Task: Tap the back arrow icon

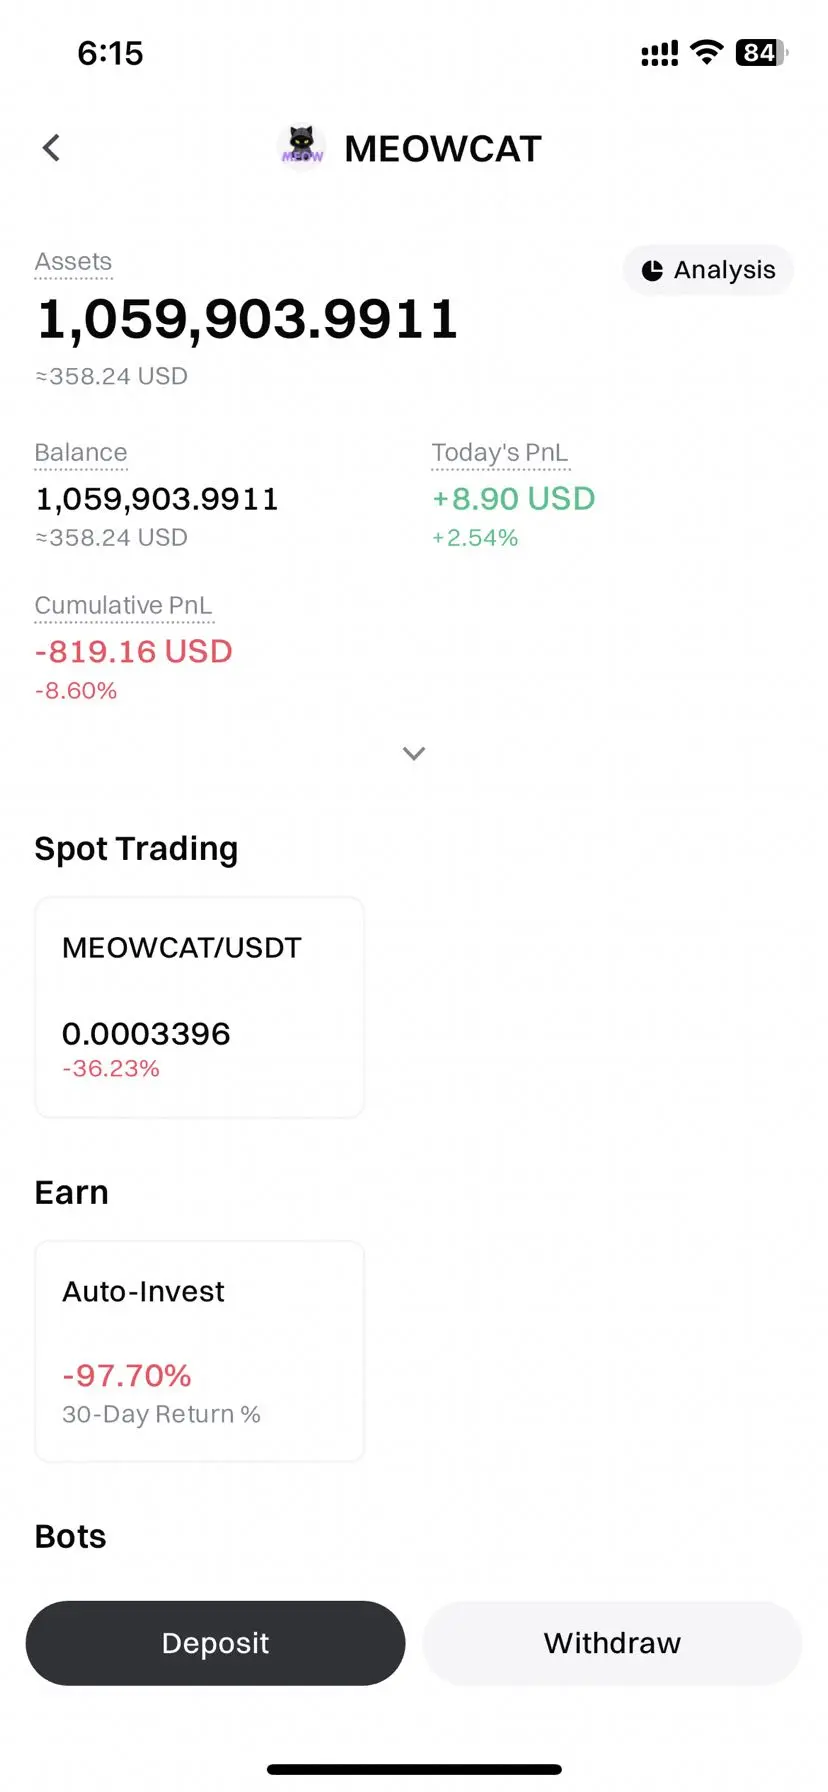Action: (x=51, y=148)
